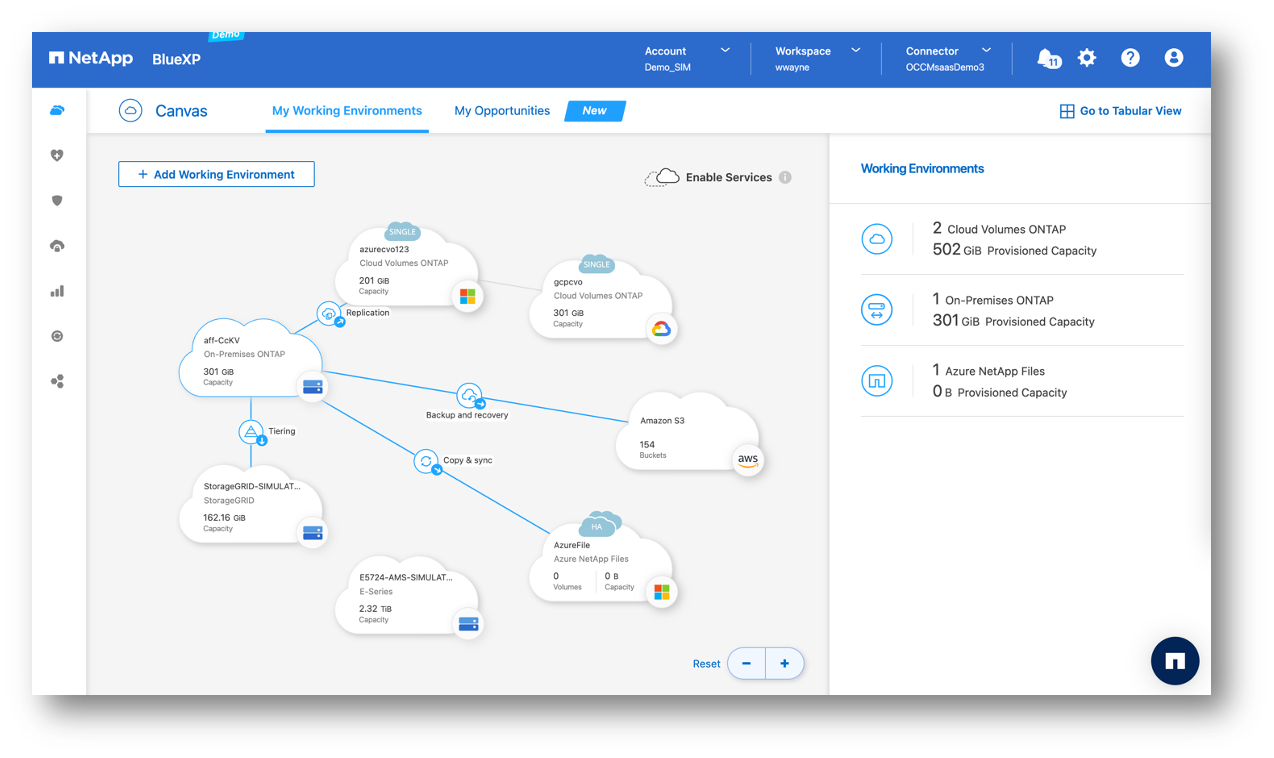Image resolution: width=1274 pixels, height=758 pixels.
Task: Select the azurecvo123 working environment
Action: click(x=406, y=267)
